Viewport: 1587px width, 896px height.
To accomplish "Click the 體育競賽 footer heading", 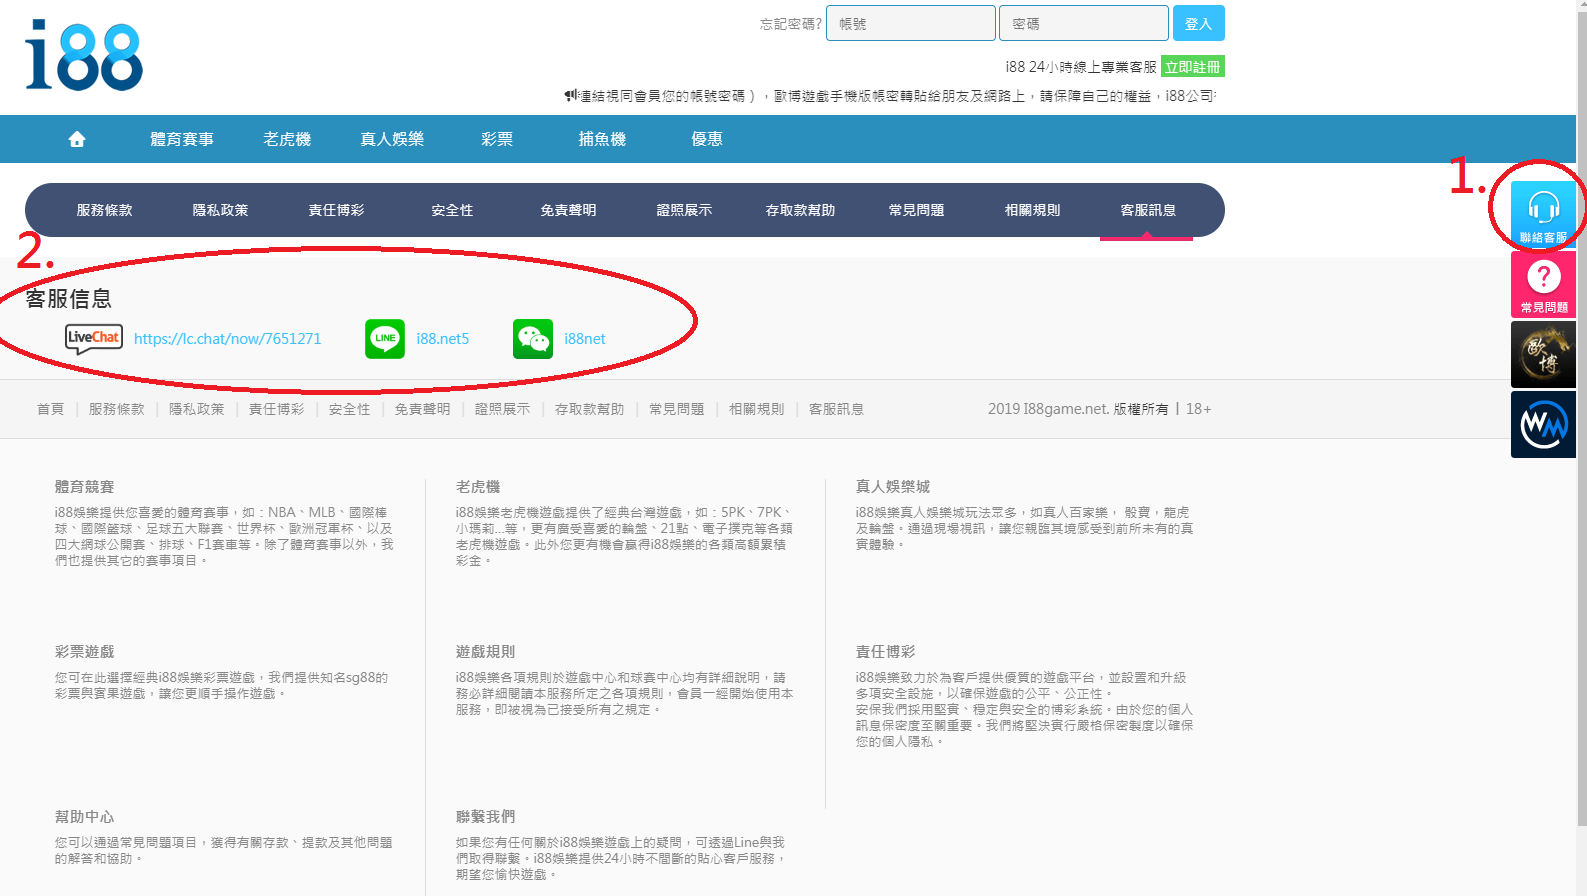I will click(85, 487).
